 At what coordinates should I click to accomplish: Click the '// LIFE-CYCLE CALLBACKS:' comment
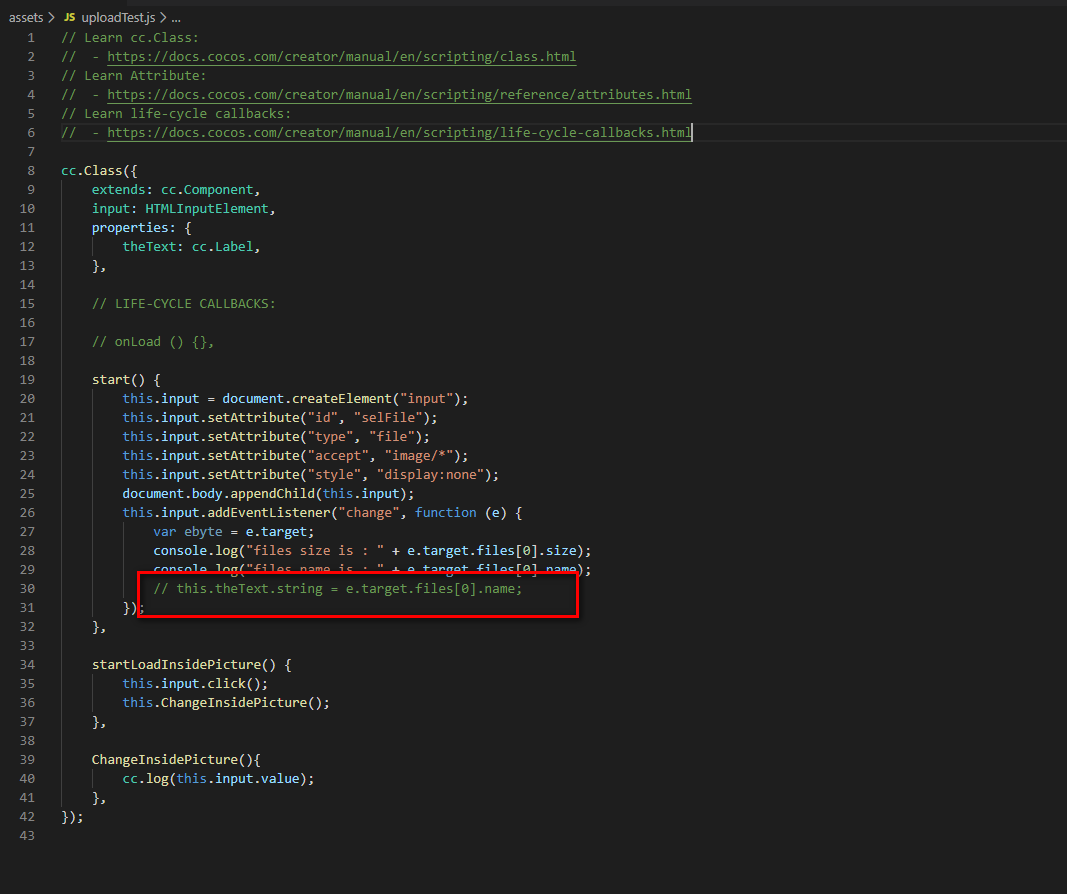[x=184, y=303]
